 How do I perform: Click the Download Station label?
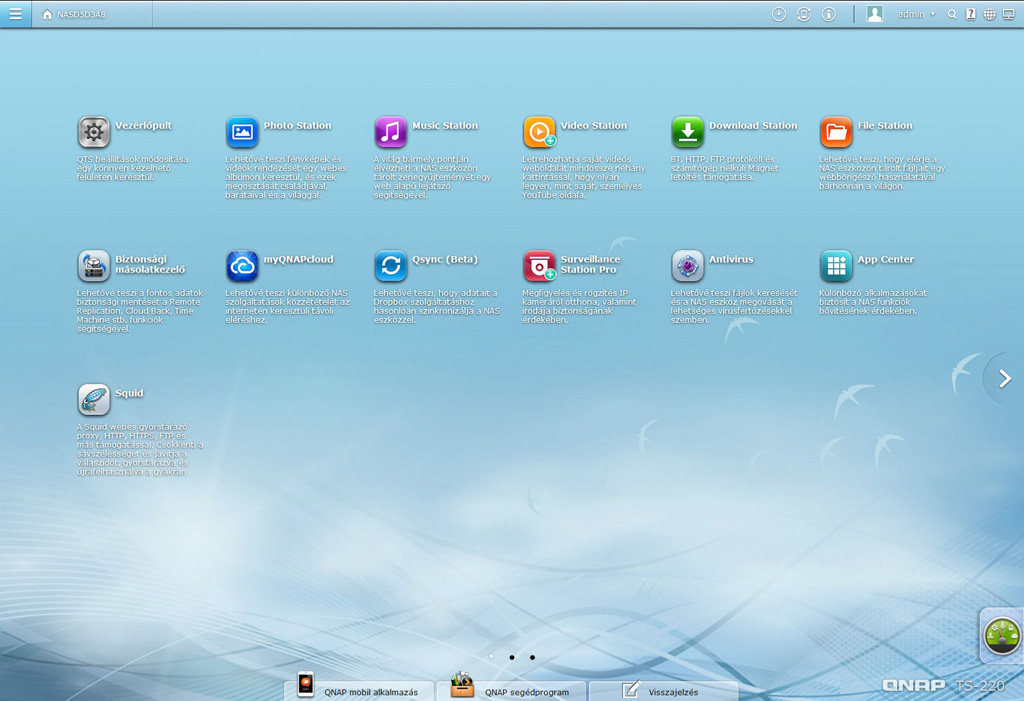(x=753, y=125)
